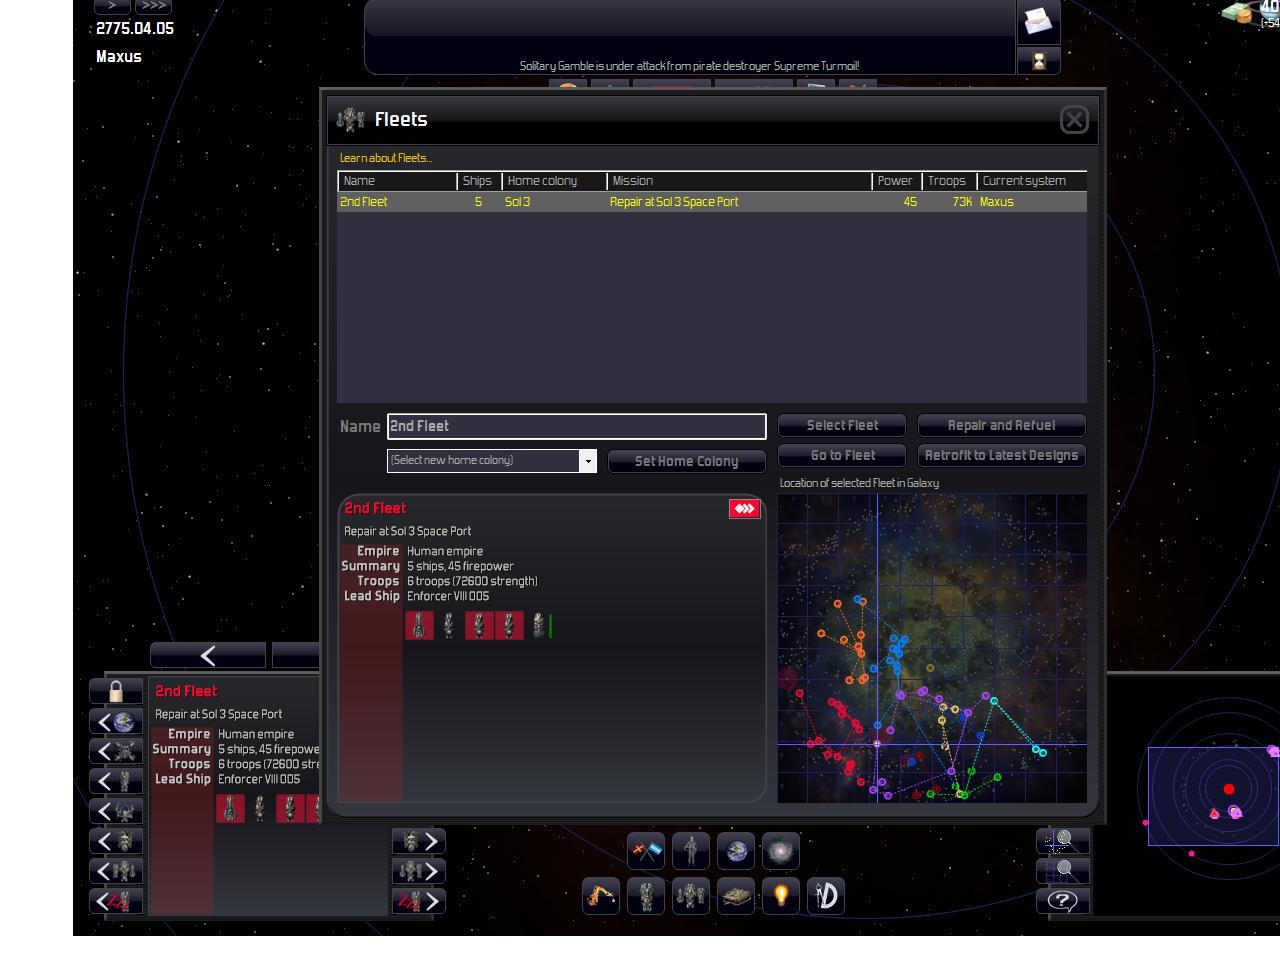
Task: Click the Select new home colony combo box
Action: pos(492,460)
